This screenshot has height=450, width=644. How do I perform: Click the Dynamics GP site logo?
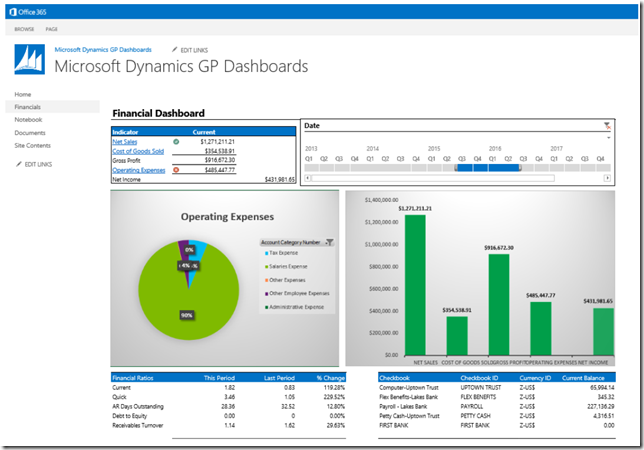click(27, 59)
